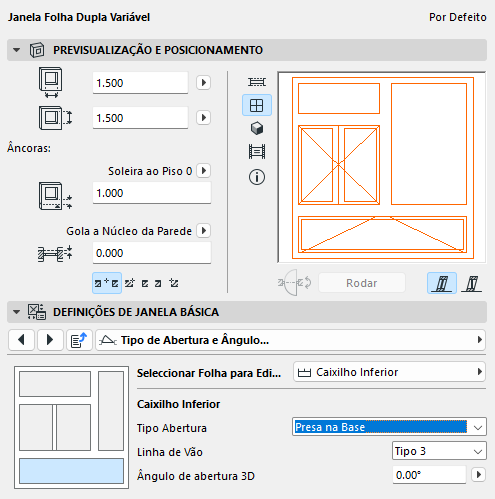Click the Âncoras: label

[x=29, y=148]
